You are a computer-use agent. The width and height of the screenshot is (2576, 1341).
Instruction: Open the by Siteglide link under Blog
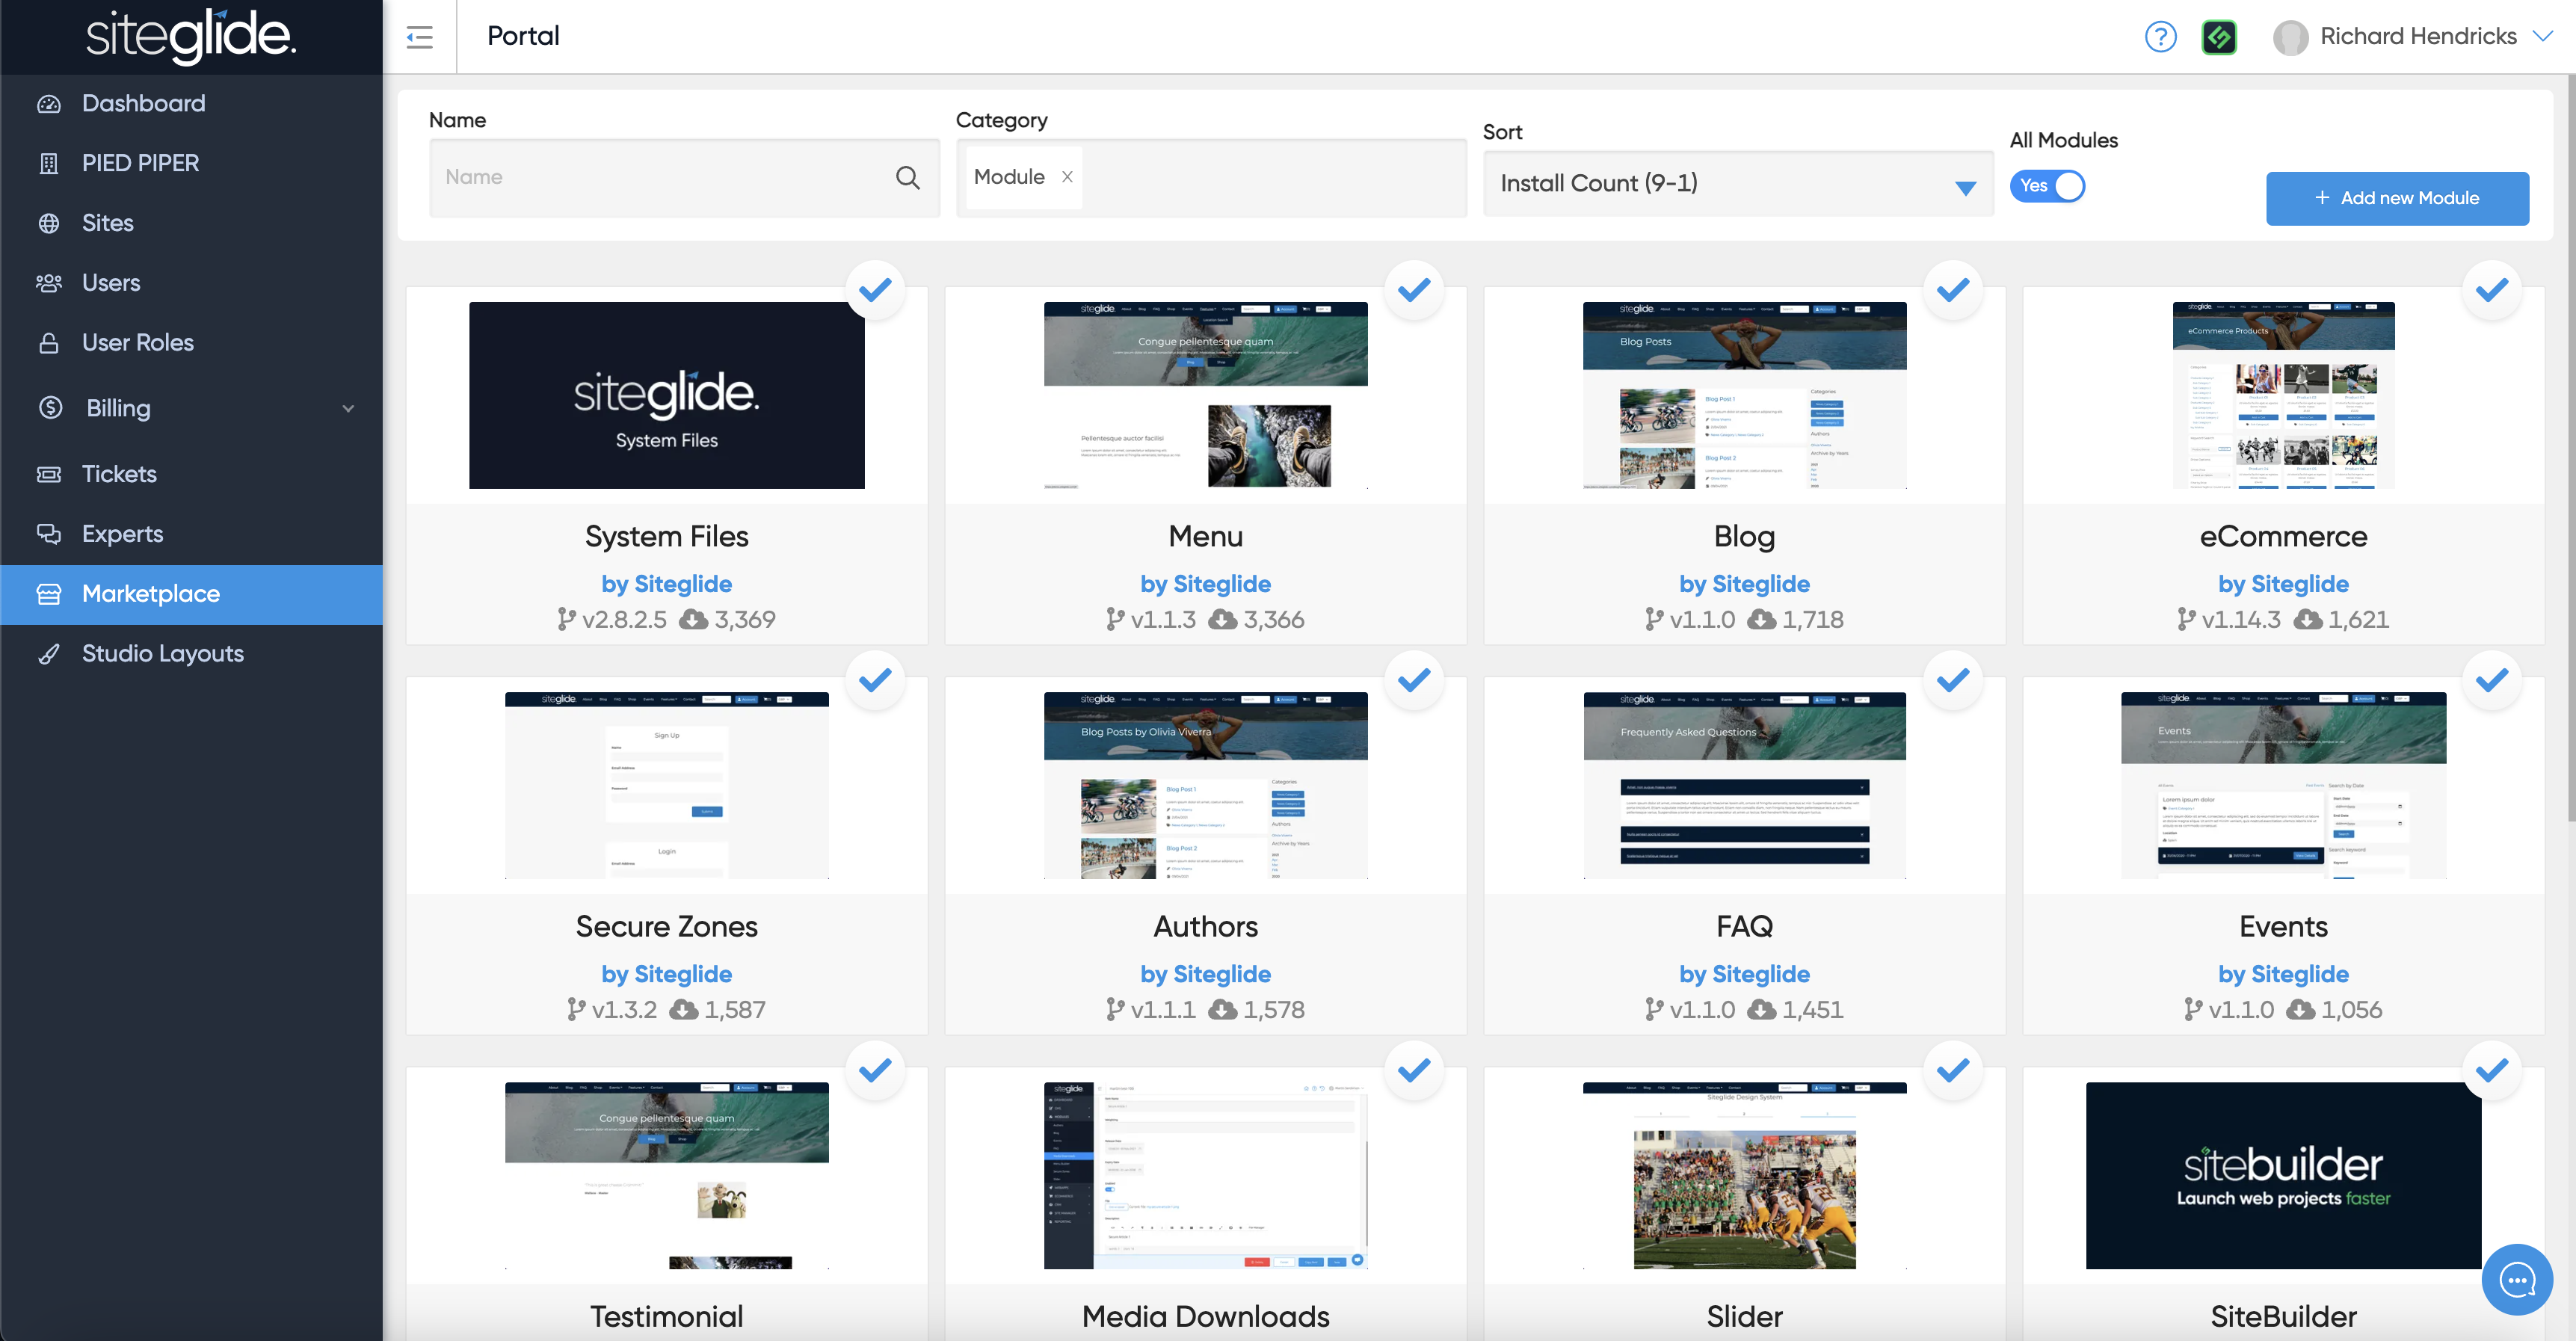coord(1744,584)
